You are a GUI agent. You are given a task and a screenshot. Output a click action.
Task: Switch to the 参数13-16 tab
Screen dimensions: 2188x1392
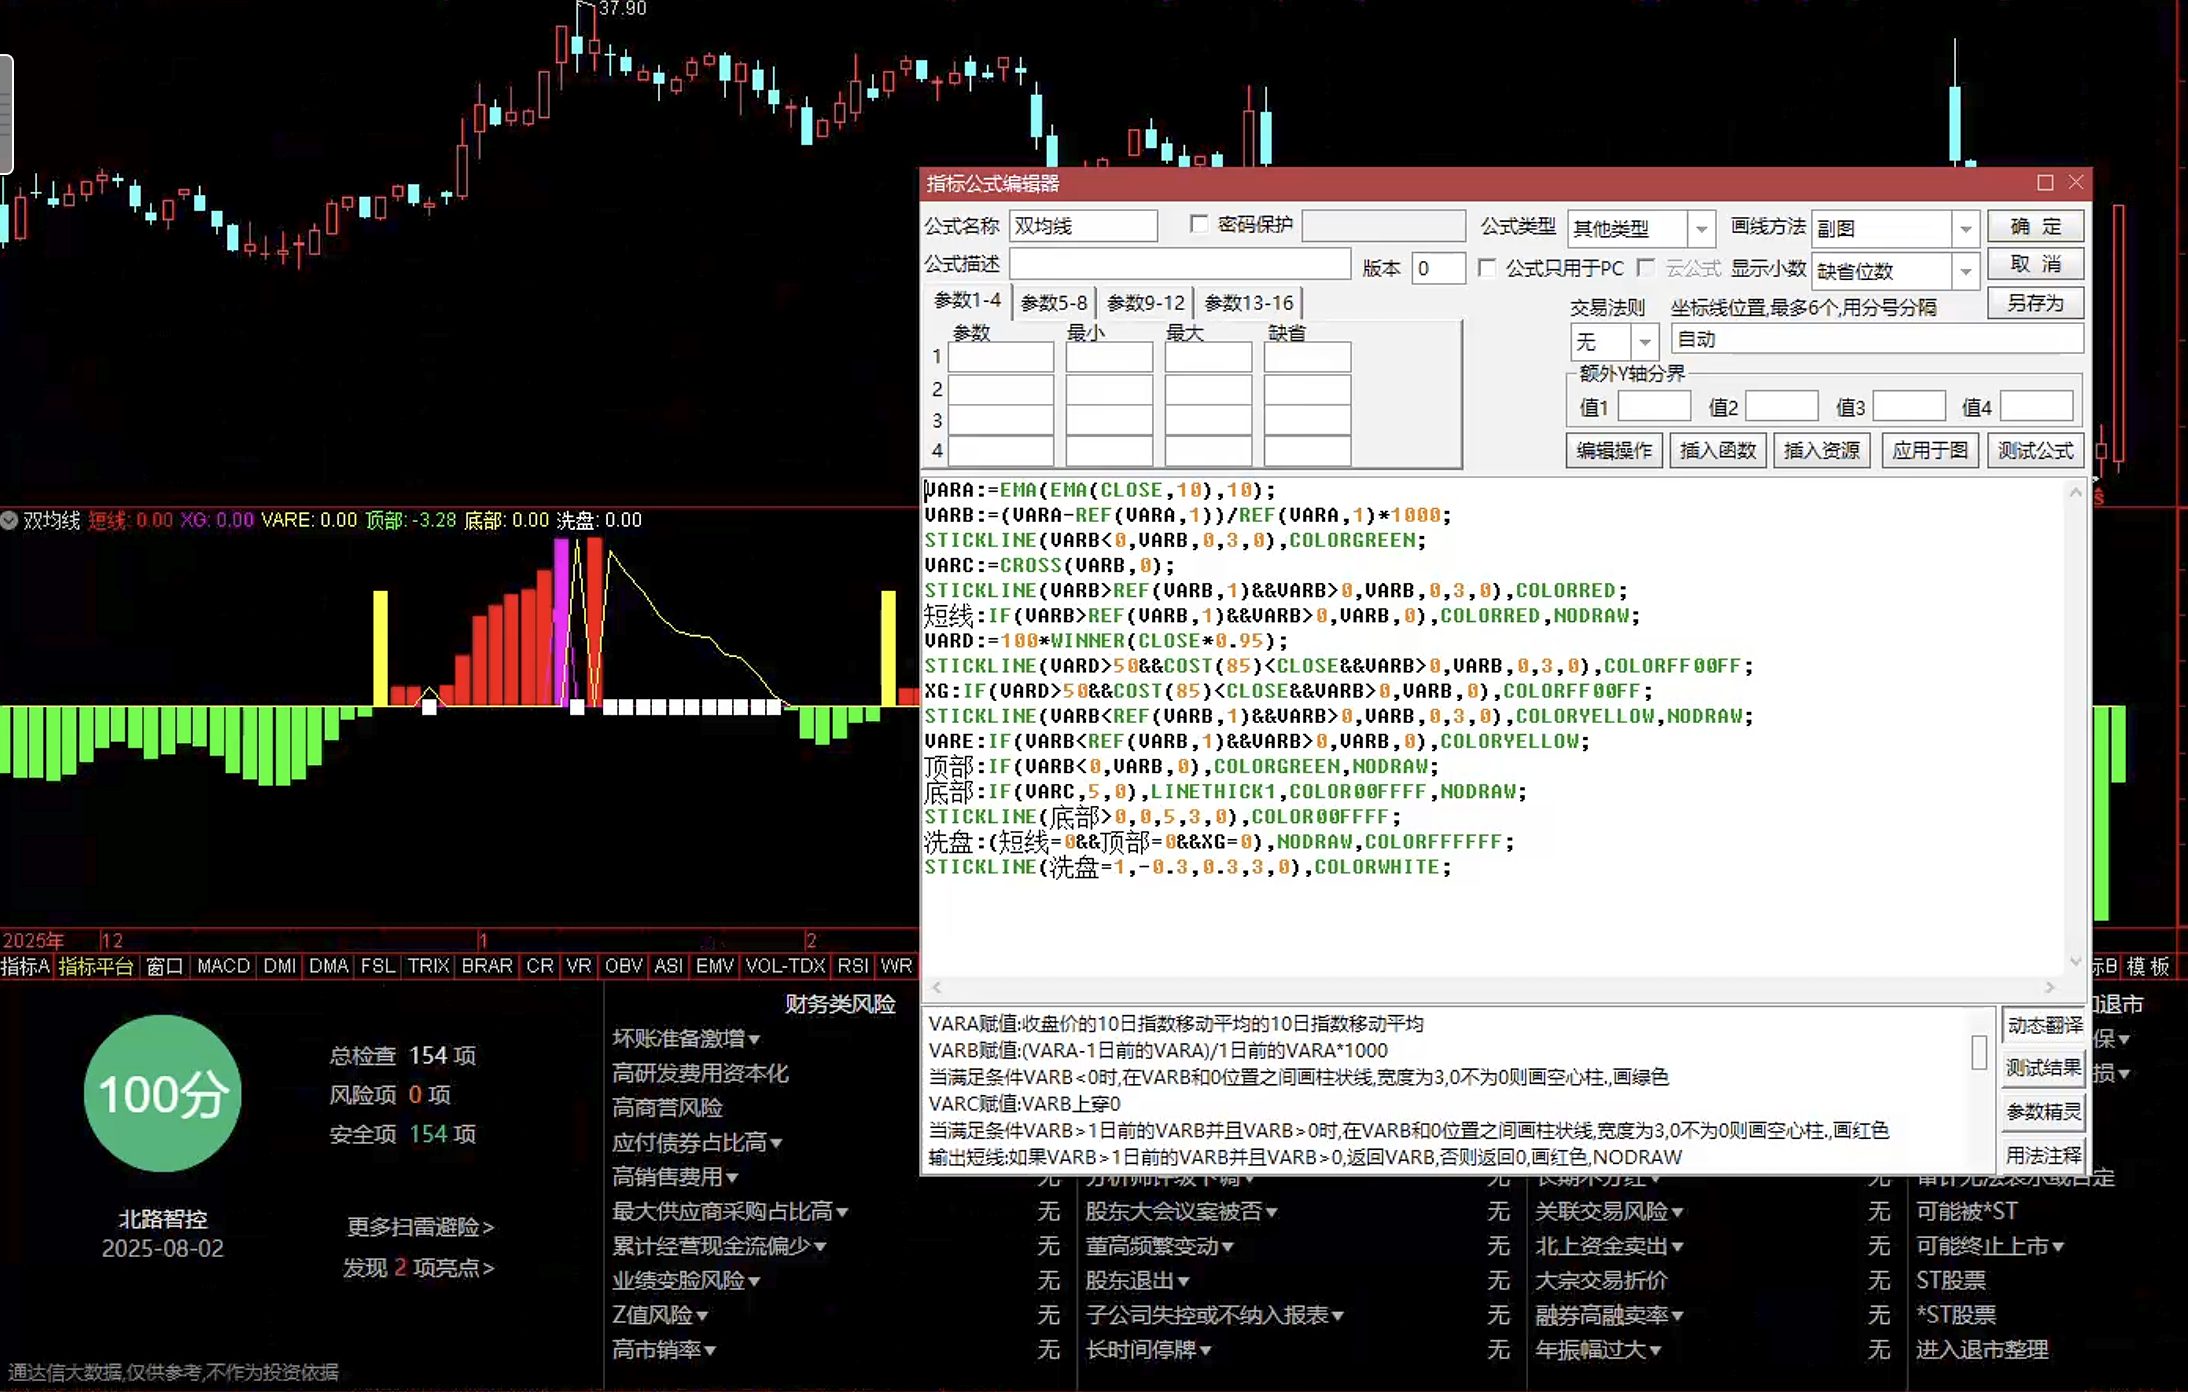(1249, 303)
